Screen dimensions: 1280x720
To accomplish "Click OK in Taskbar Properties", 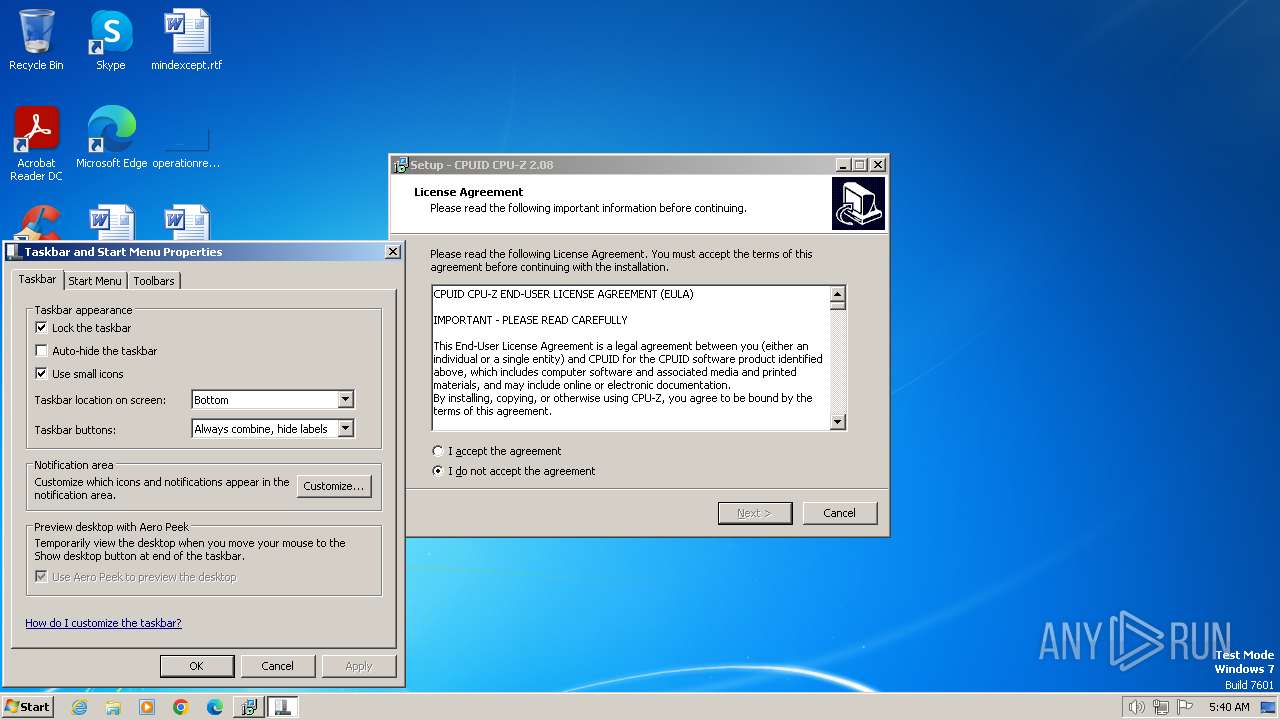I will [196, 666].
